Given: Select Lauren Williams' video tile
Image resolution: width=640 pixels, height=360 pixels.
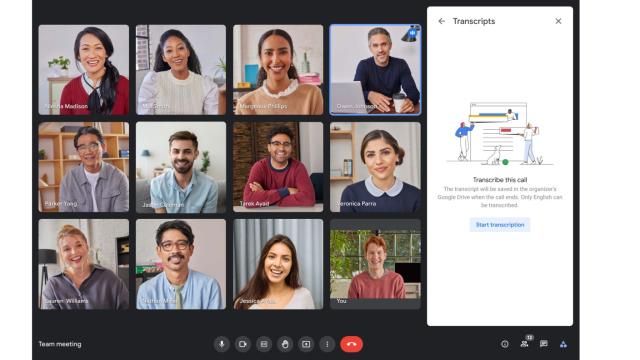Looking at the screenshot, I should pyautogui.click(x=84, y=264).
